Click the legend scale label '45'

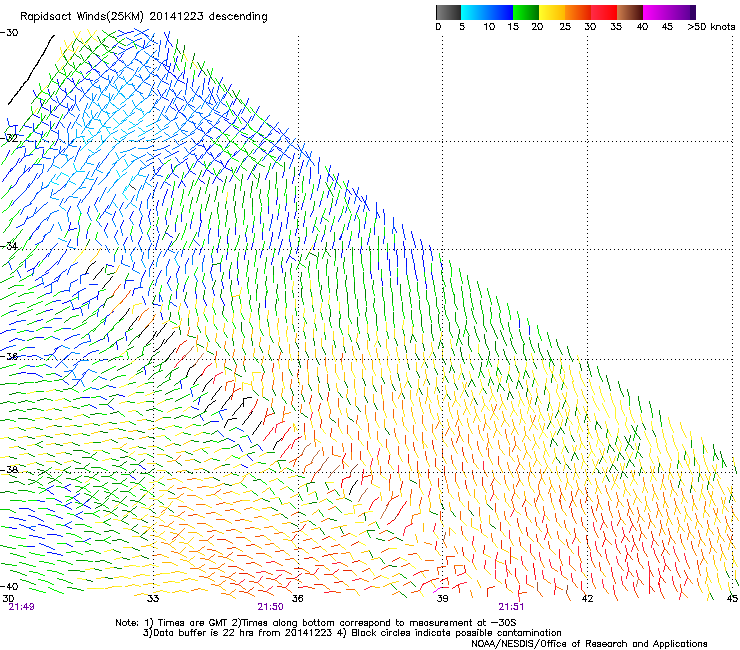point(667,27)
